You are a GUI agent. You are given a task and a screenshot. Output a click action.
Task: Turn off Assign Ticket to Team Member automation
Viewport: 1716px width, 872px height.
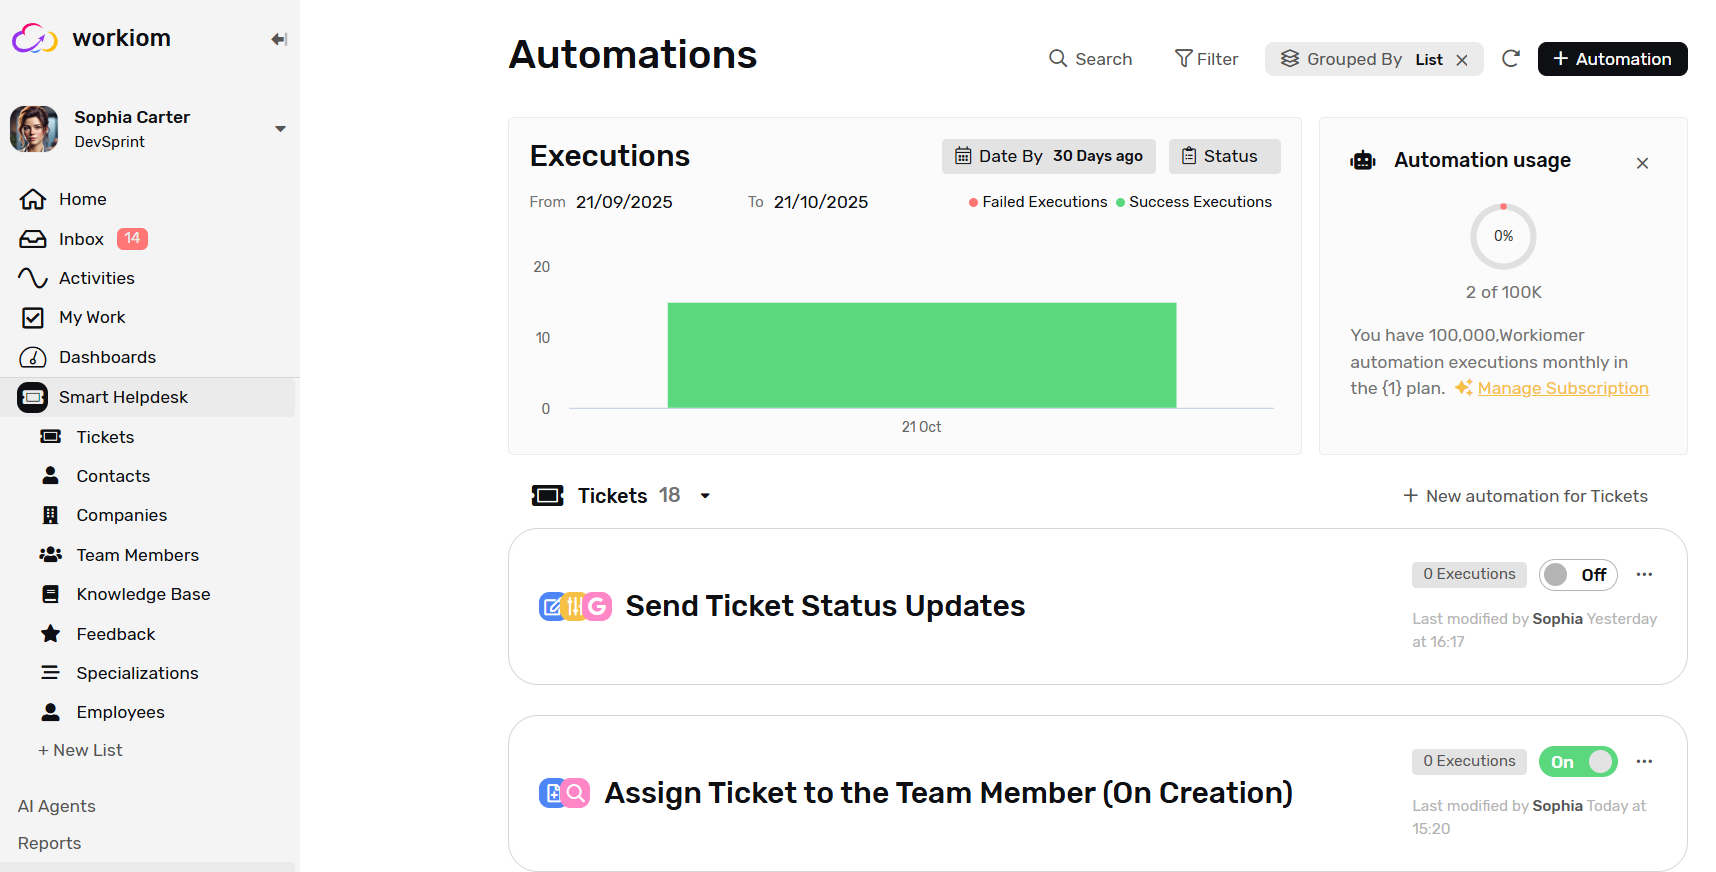(1577, 762)
